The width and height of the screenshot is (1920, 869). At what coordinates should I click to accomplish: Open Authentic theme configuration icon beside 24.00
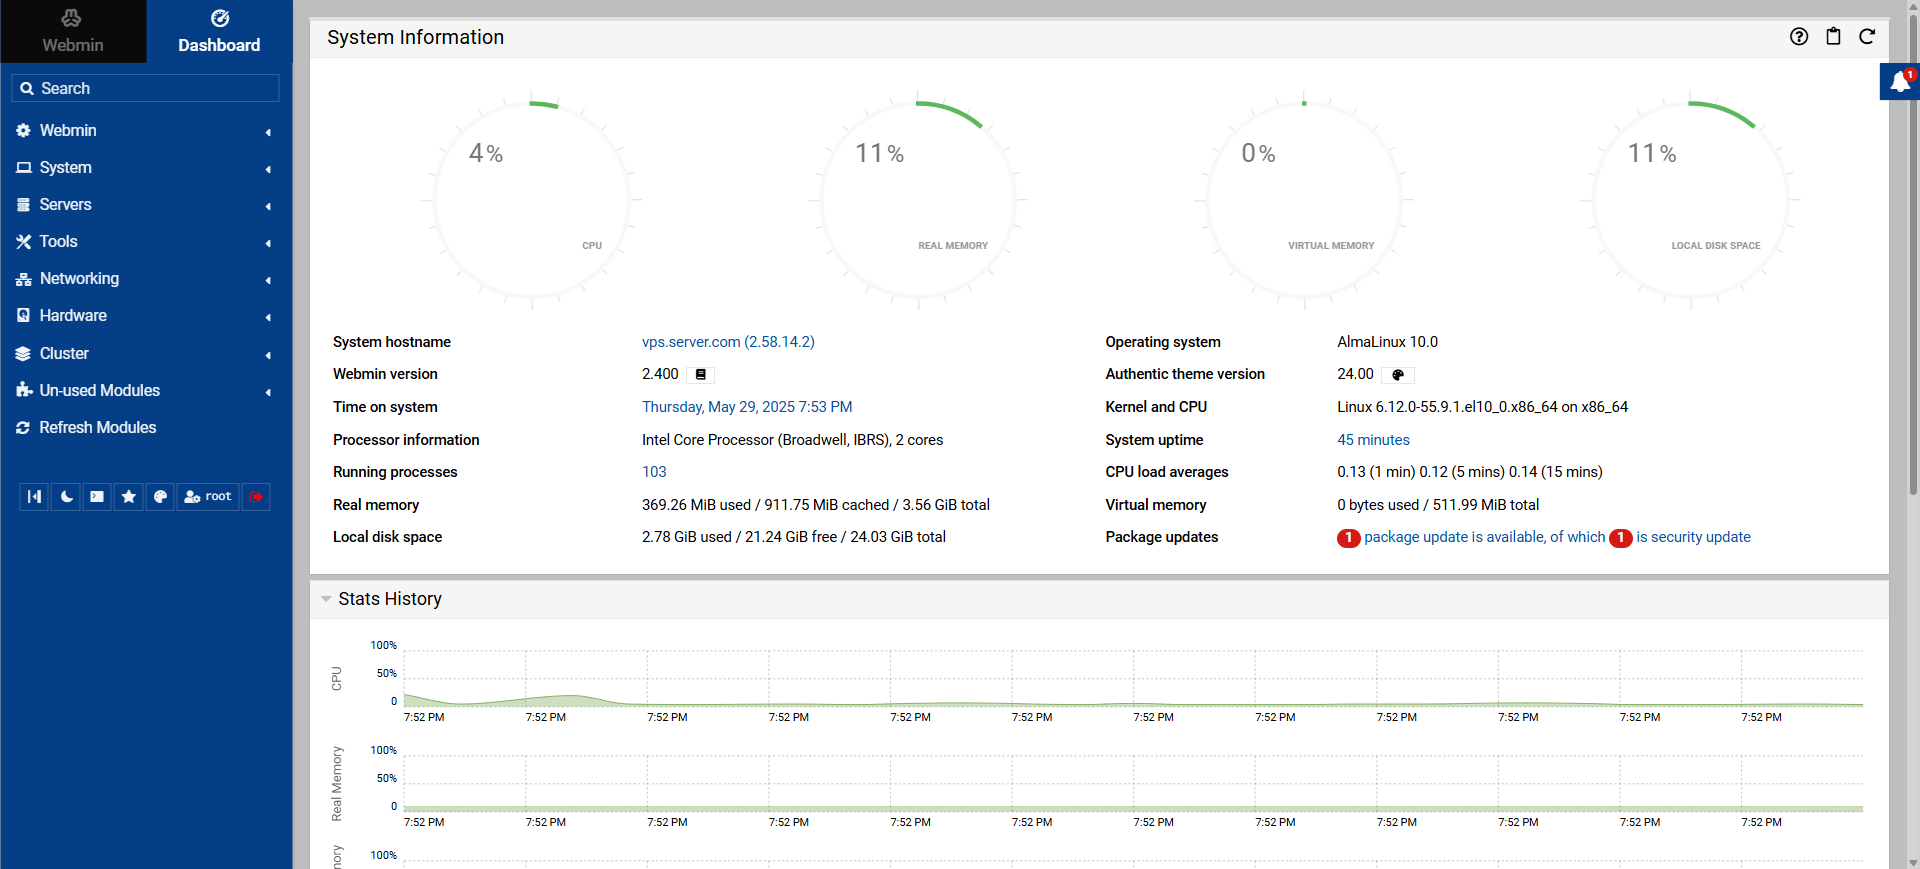point(1398,375)
